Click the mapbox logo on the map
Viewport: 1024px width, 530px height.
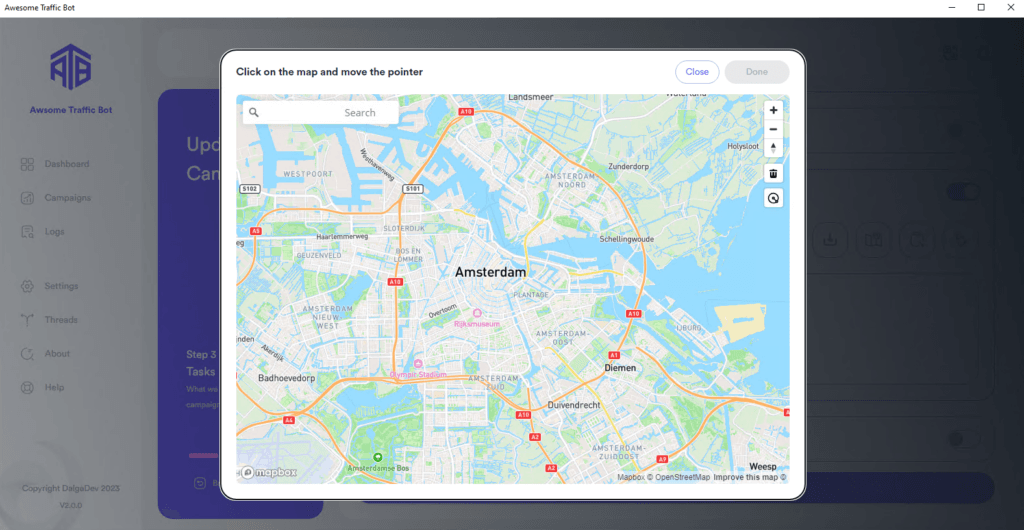tap(268, 472)
